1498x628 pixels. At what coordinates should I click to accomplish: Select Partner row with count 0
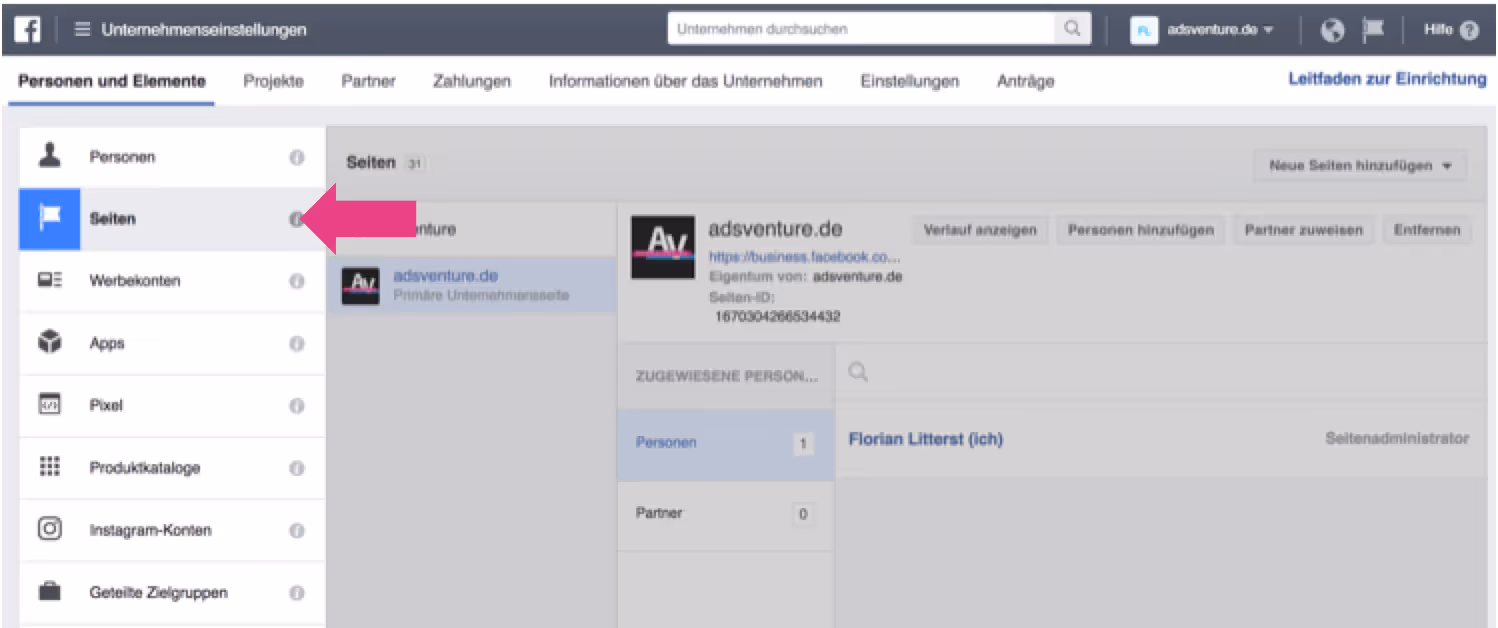click(x=725, y=514)
